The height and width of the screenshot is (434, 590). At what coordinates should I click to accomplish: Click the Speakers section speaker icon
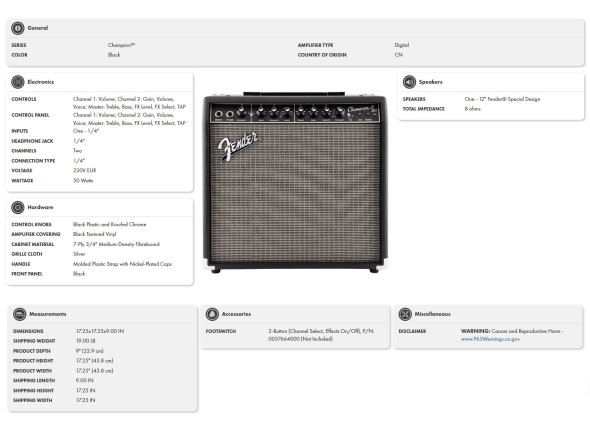point(409,82)
